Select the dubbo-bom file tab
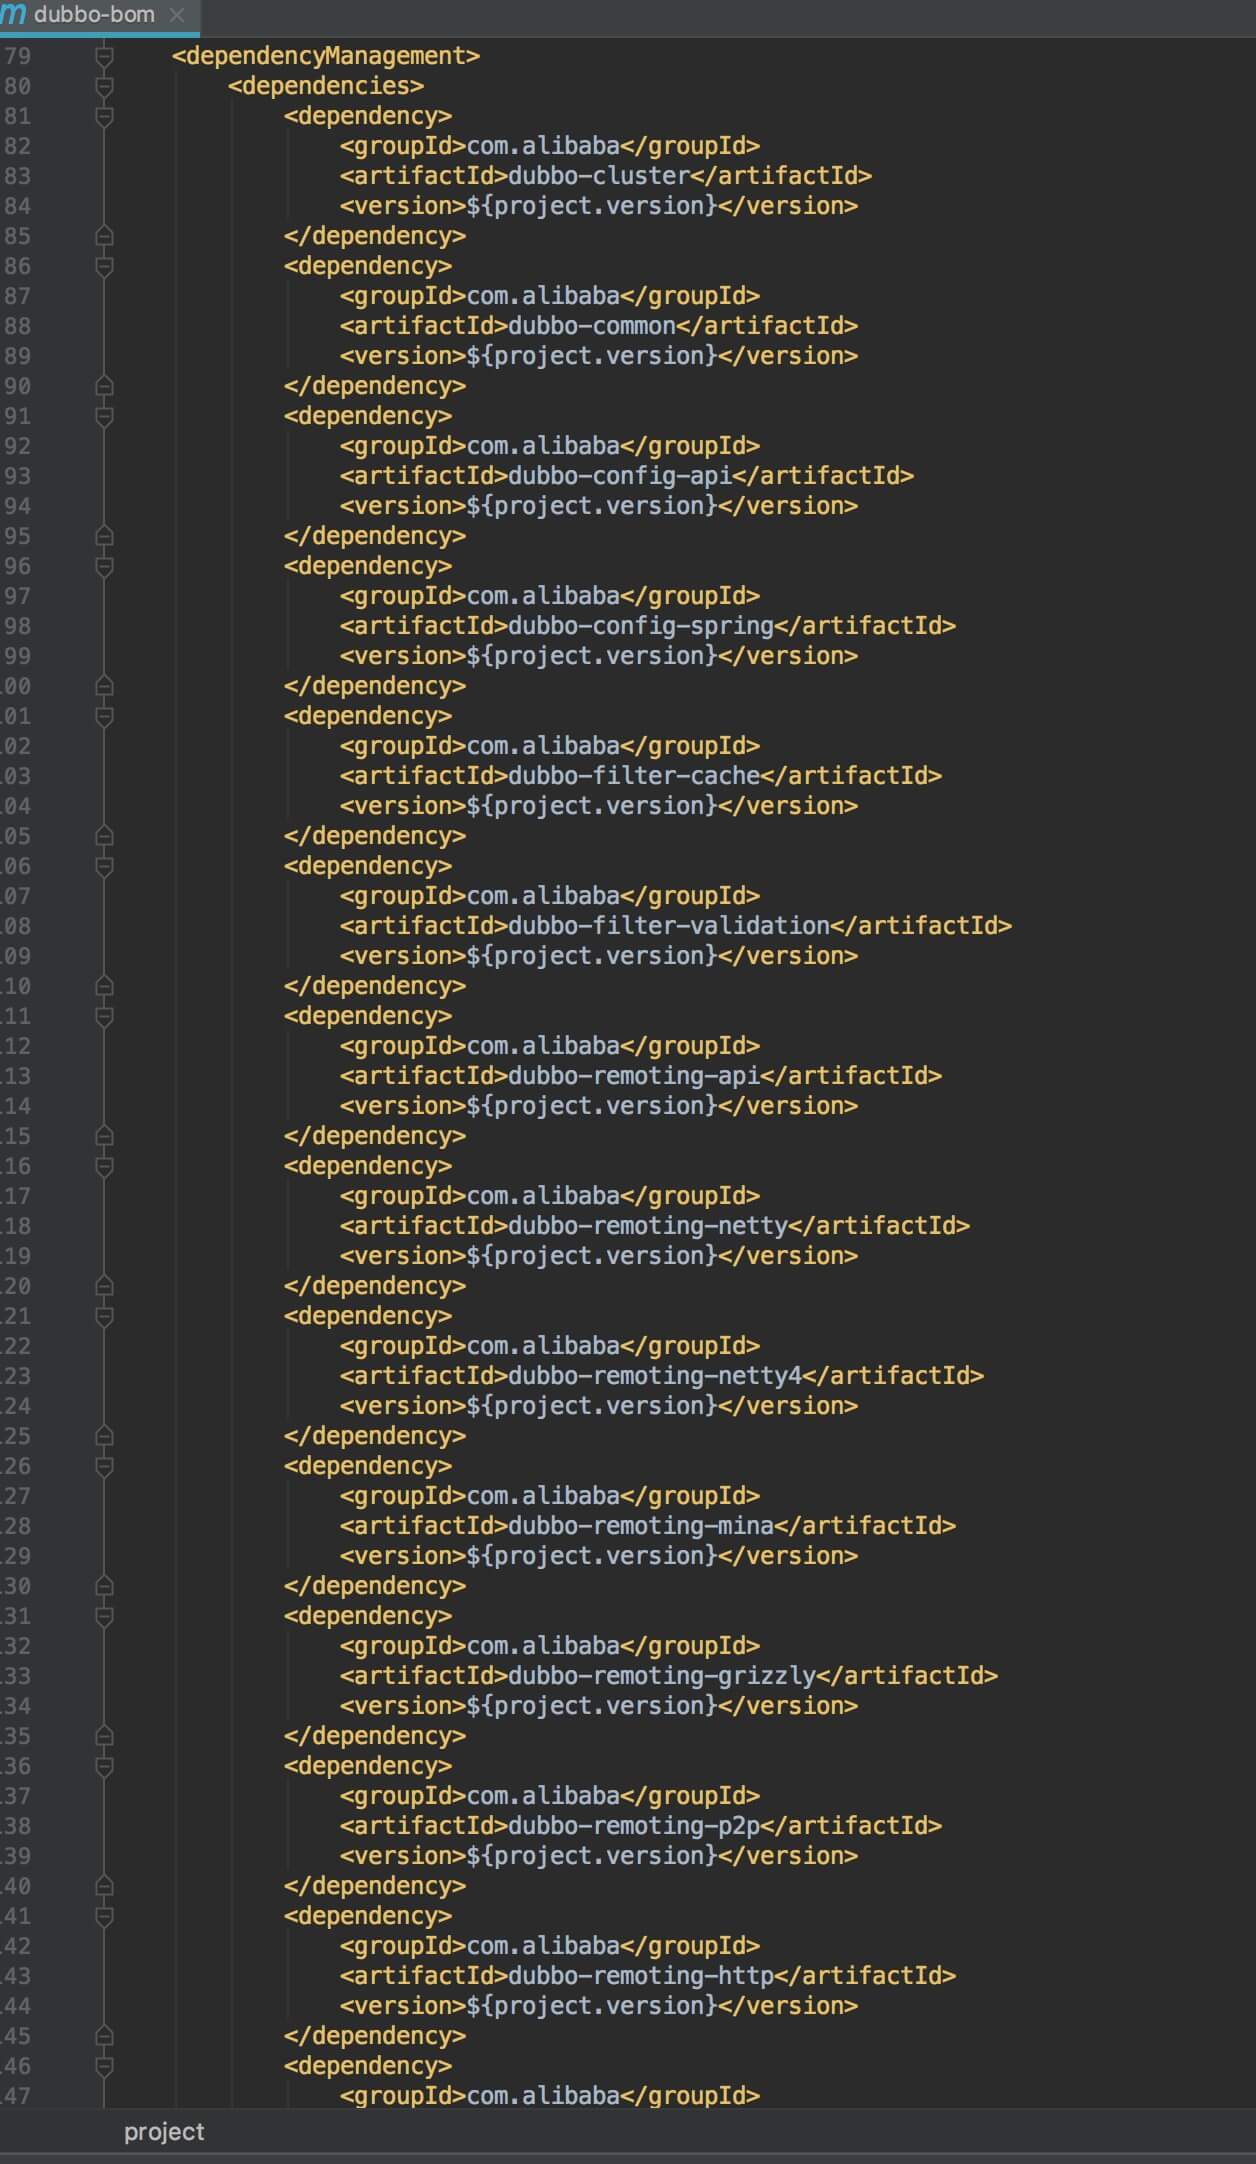Viewport: 1256px width, 2164px height. pyautogui.click(x=94, y=15)
